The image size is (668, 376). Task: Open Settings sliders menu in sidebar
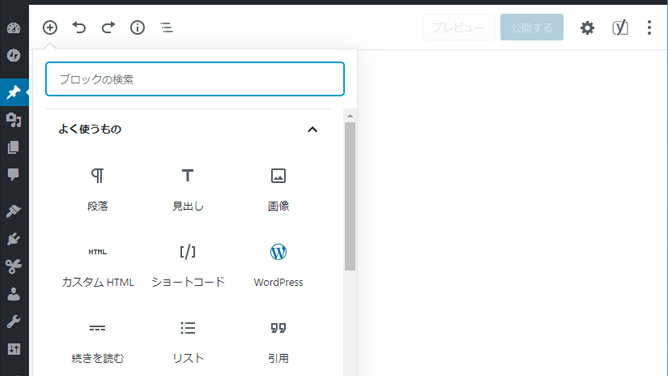pyautogui.click(x=14, y=349)
